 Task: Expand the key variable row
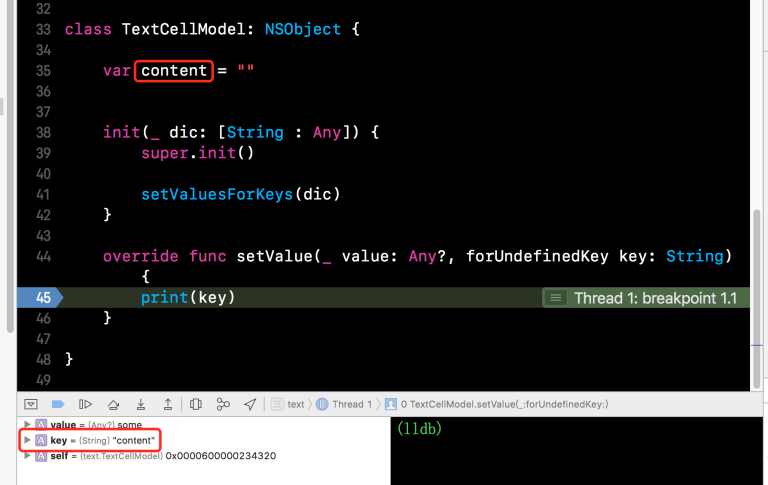click(28, 440)
